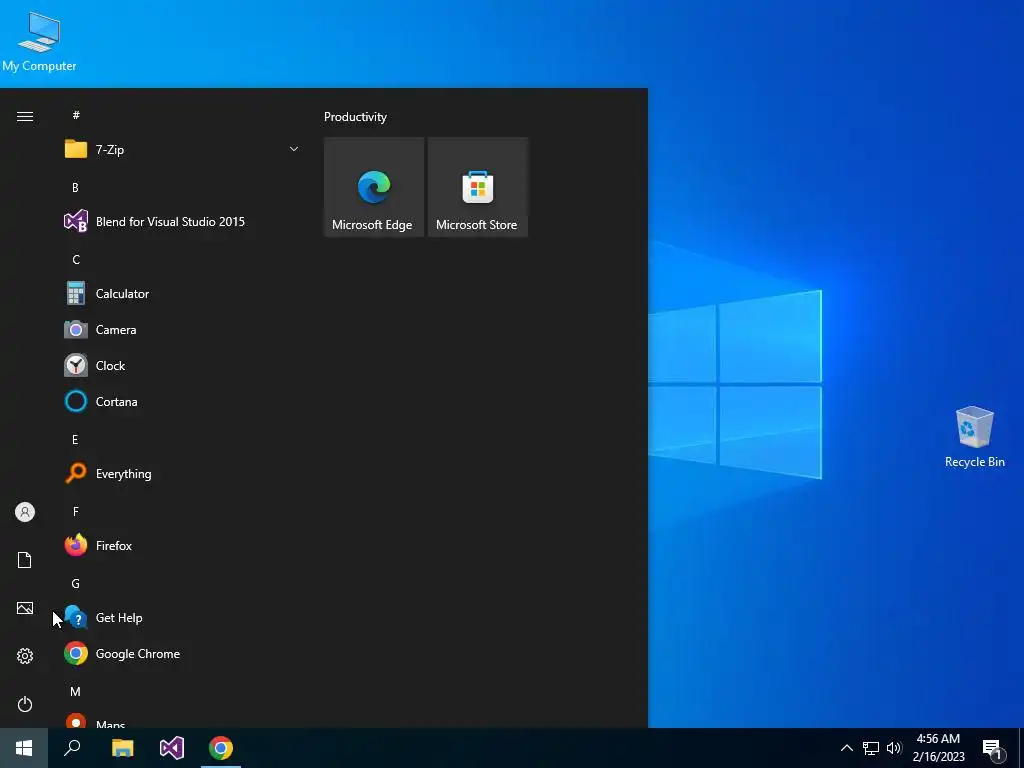Open the Action Center notifications icon
The image size is (1024, 768).
(x=993, y=749)
